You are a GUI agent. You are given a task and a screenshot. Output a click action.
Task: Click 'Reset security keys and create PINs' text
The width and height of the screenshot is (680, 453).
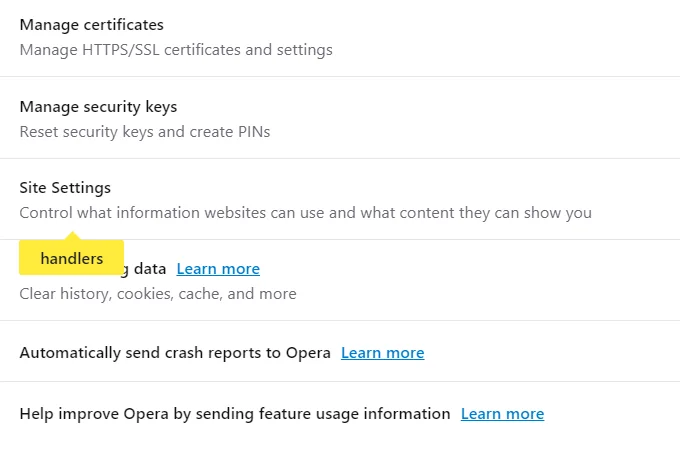145,132
